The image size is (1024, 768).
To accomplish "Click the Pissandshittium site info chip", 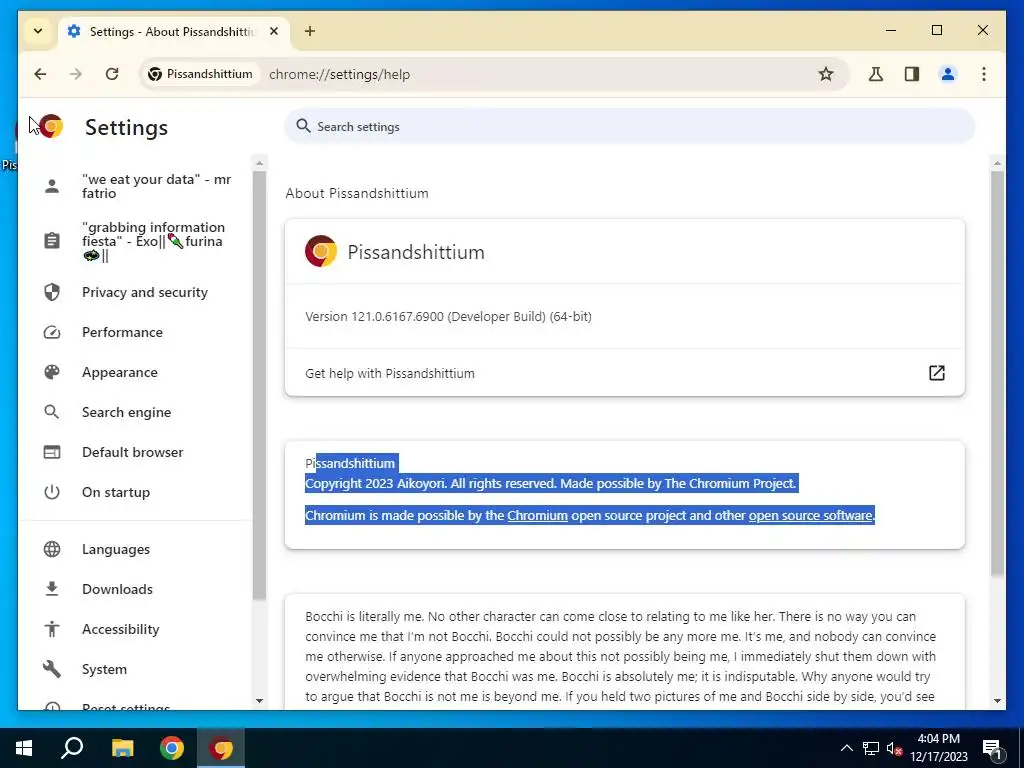I will [200, 74].
